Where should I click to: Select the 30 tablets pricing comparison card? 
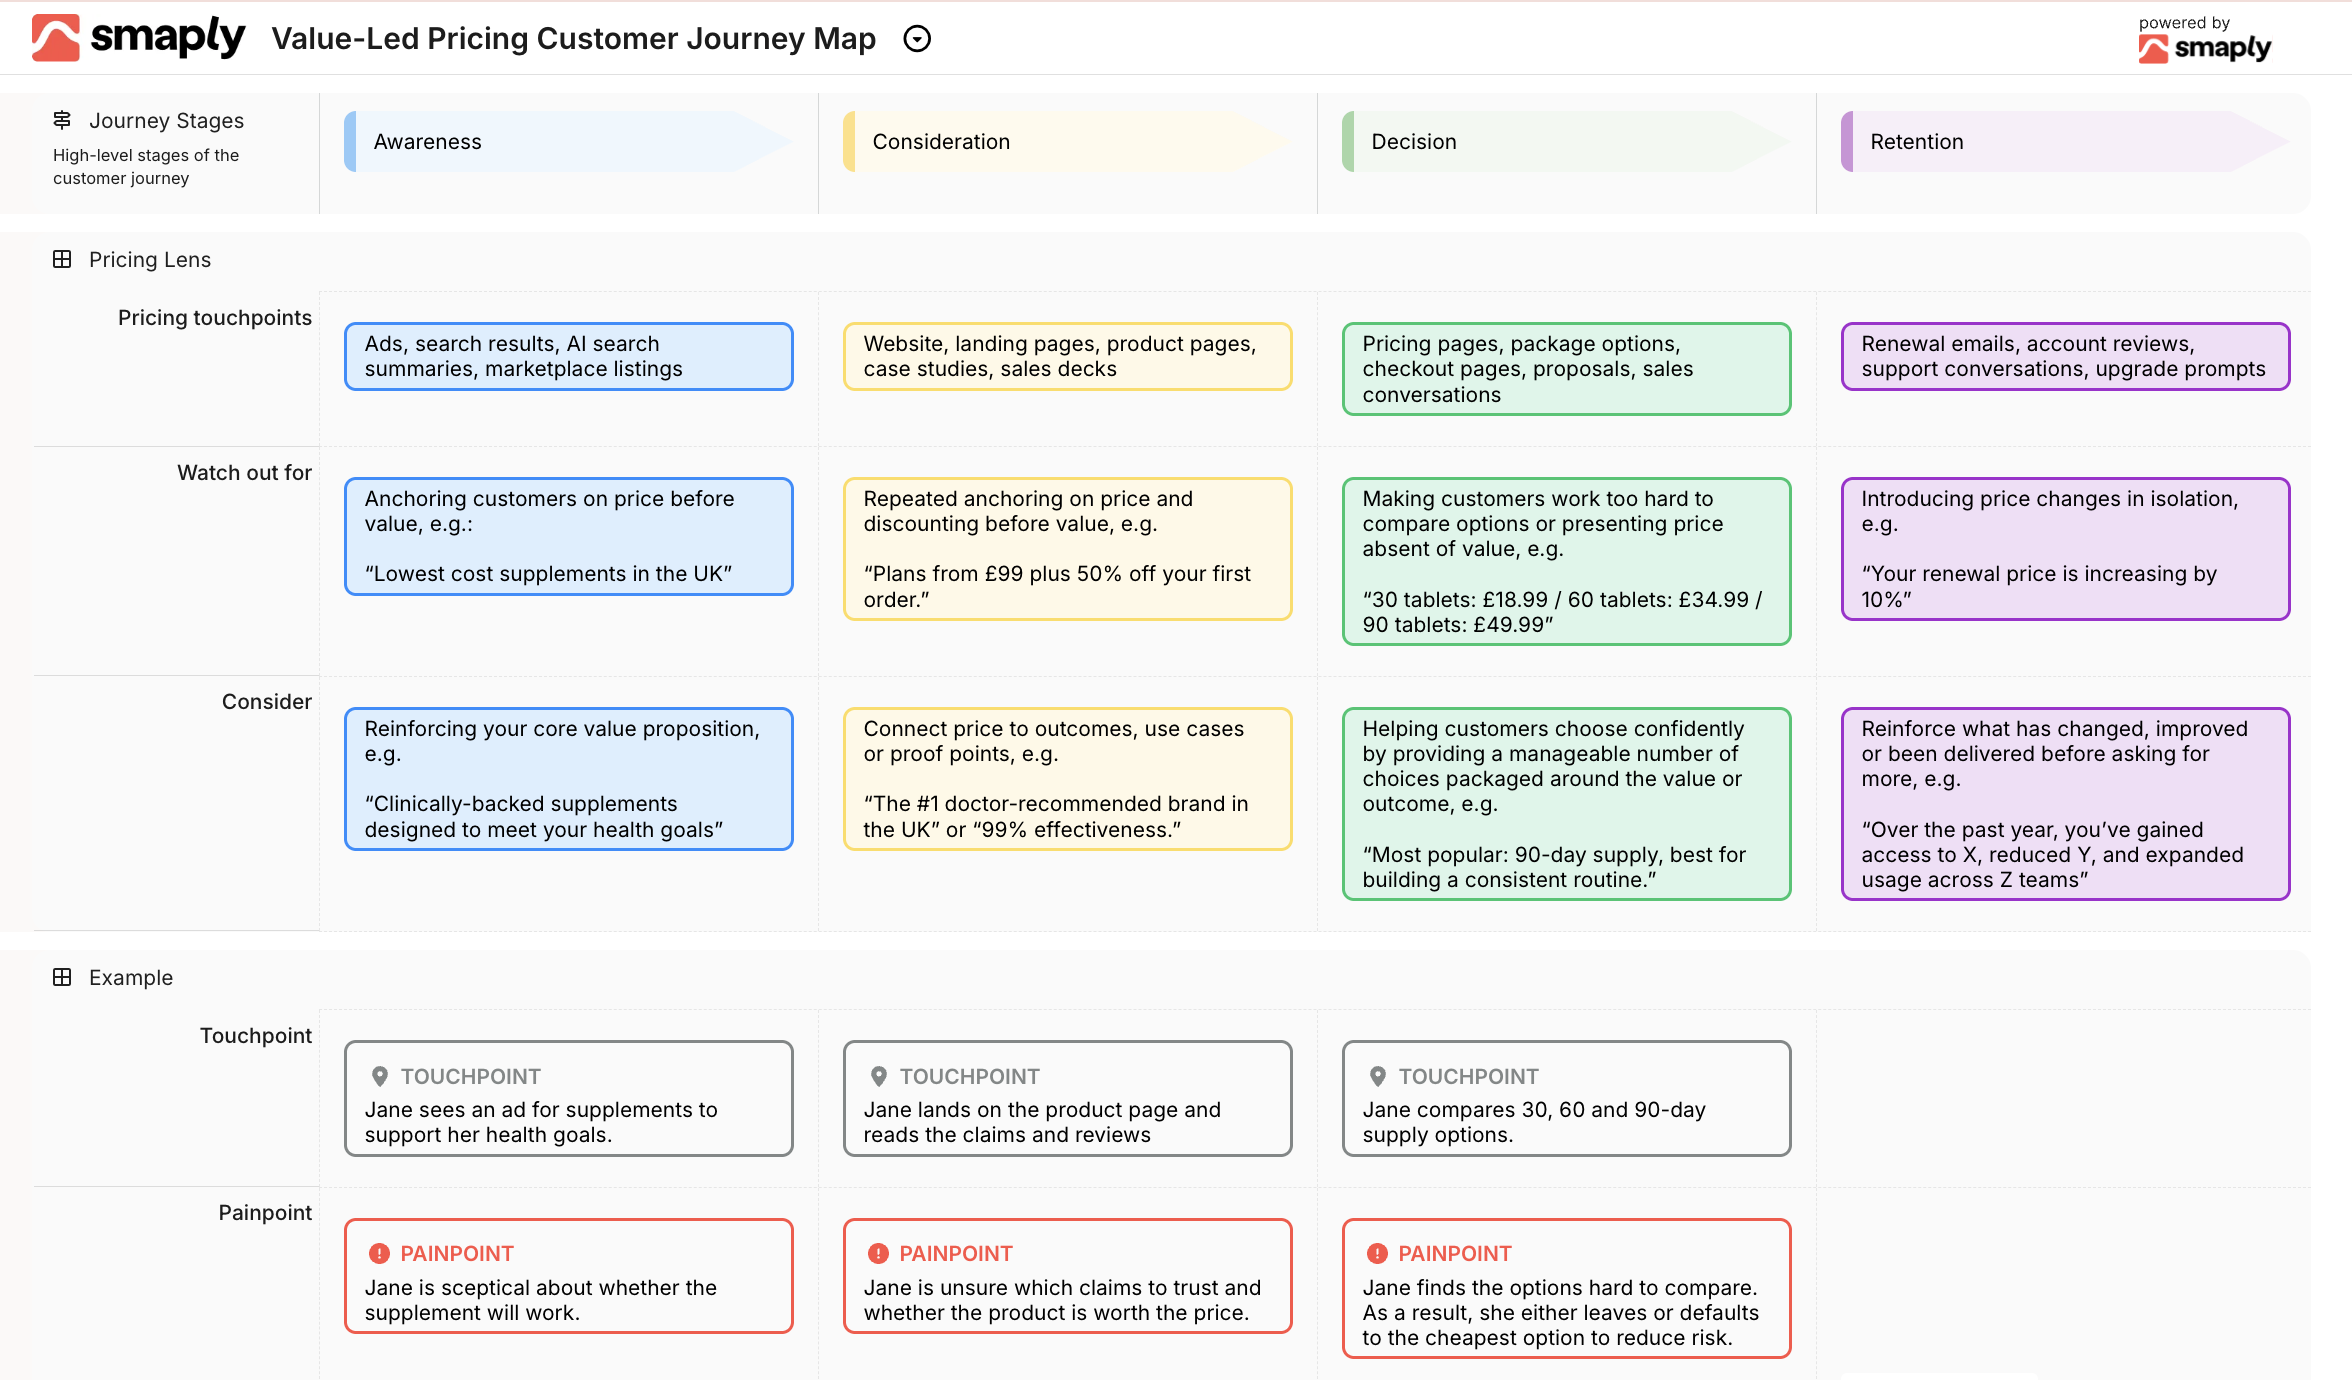1566,561
